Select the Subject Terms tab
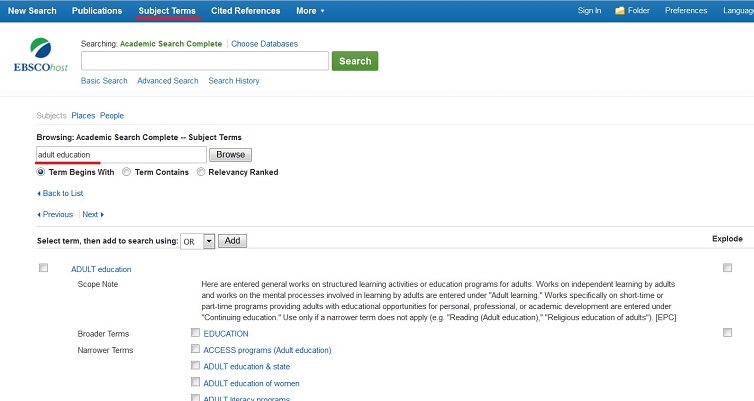This screenshot has width=754, height=401. [x=167, y=11]
